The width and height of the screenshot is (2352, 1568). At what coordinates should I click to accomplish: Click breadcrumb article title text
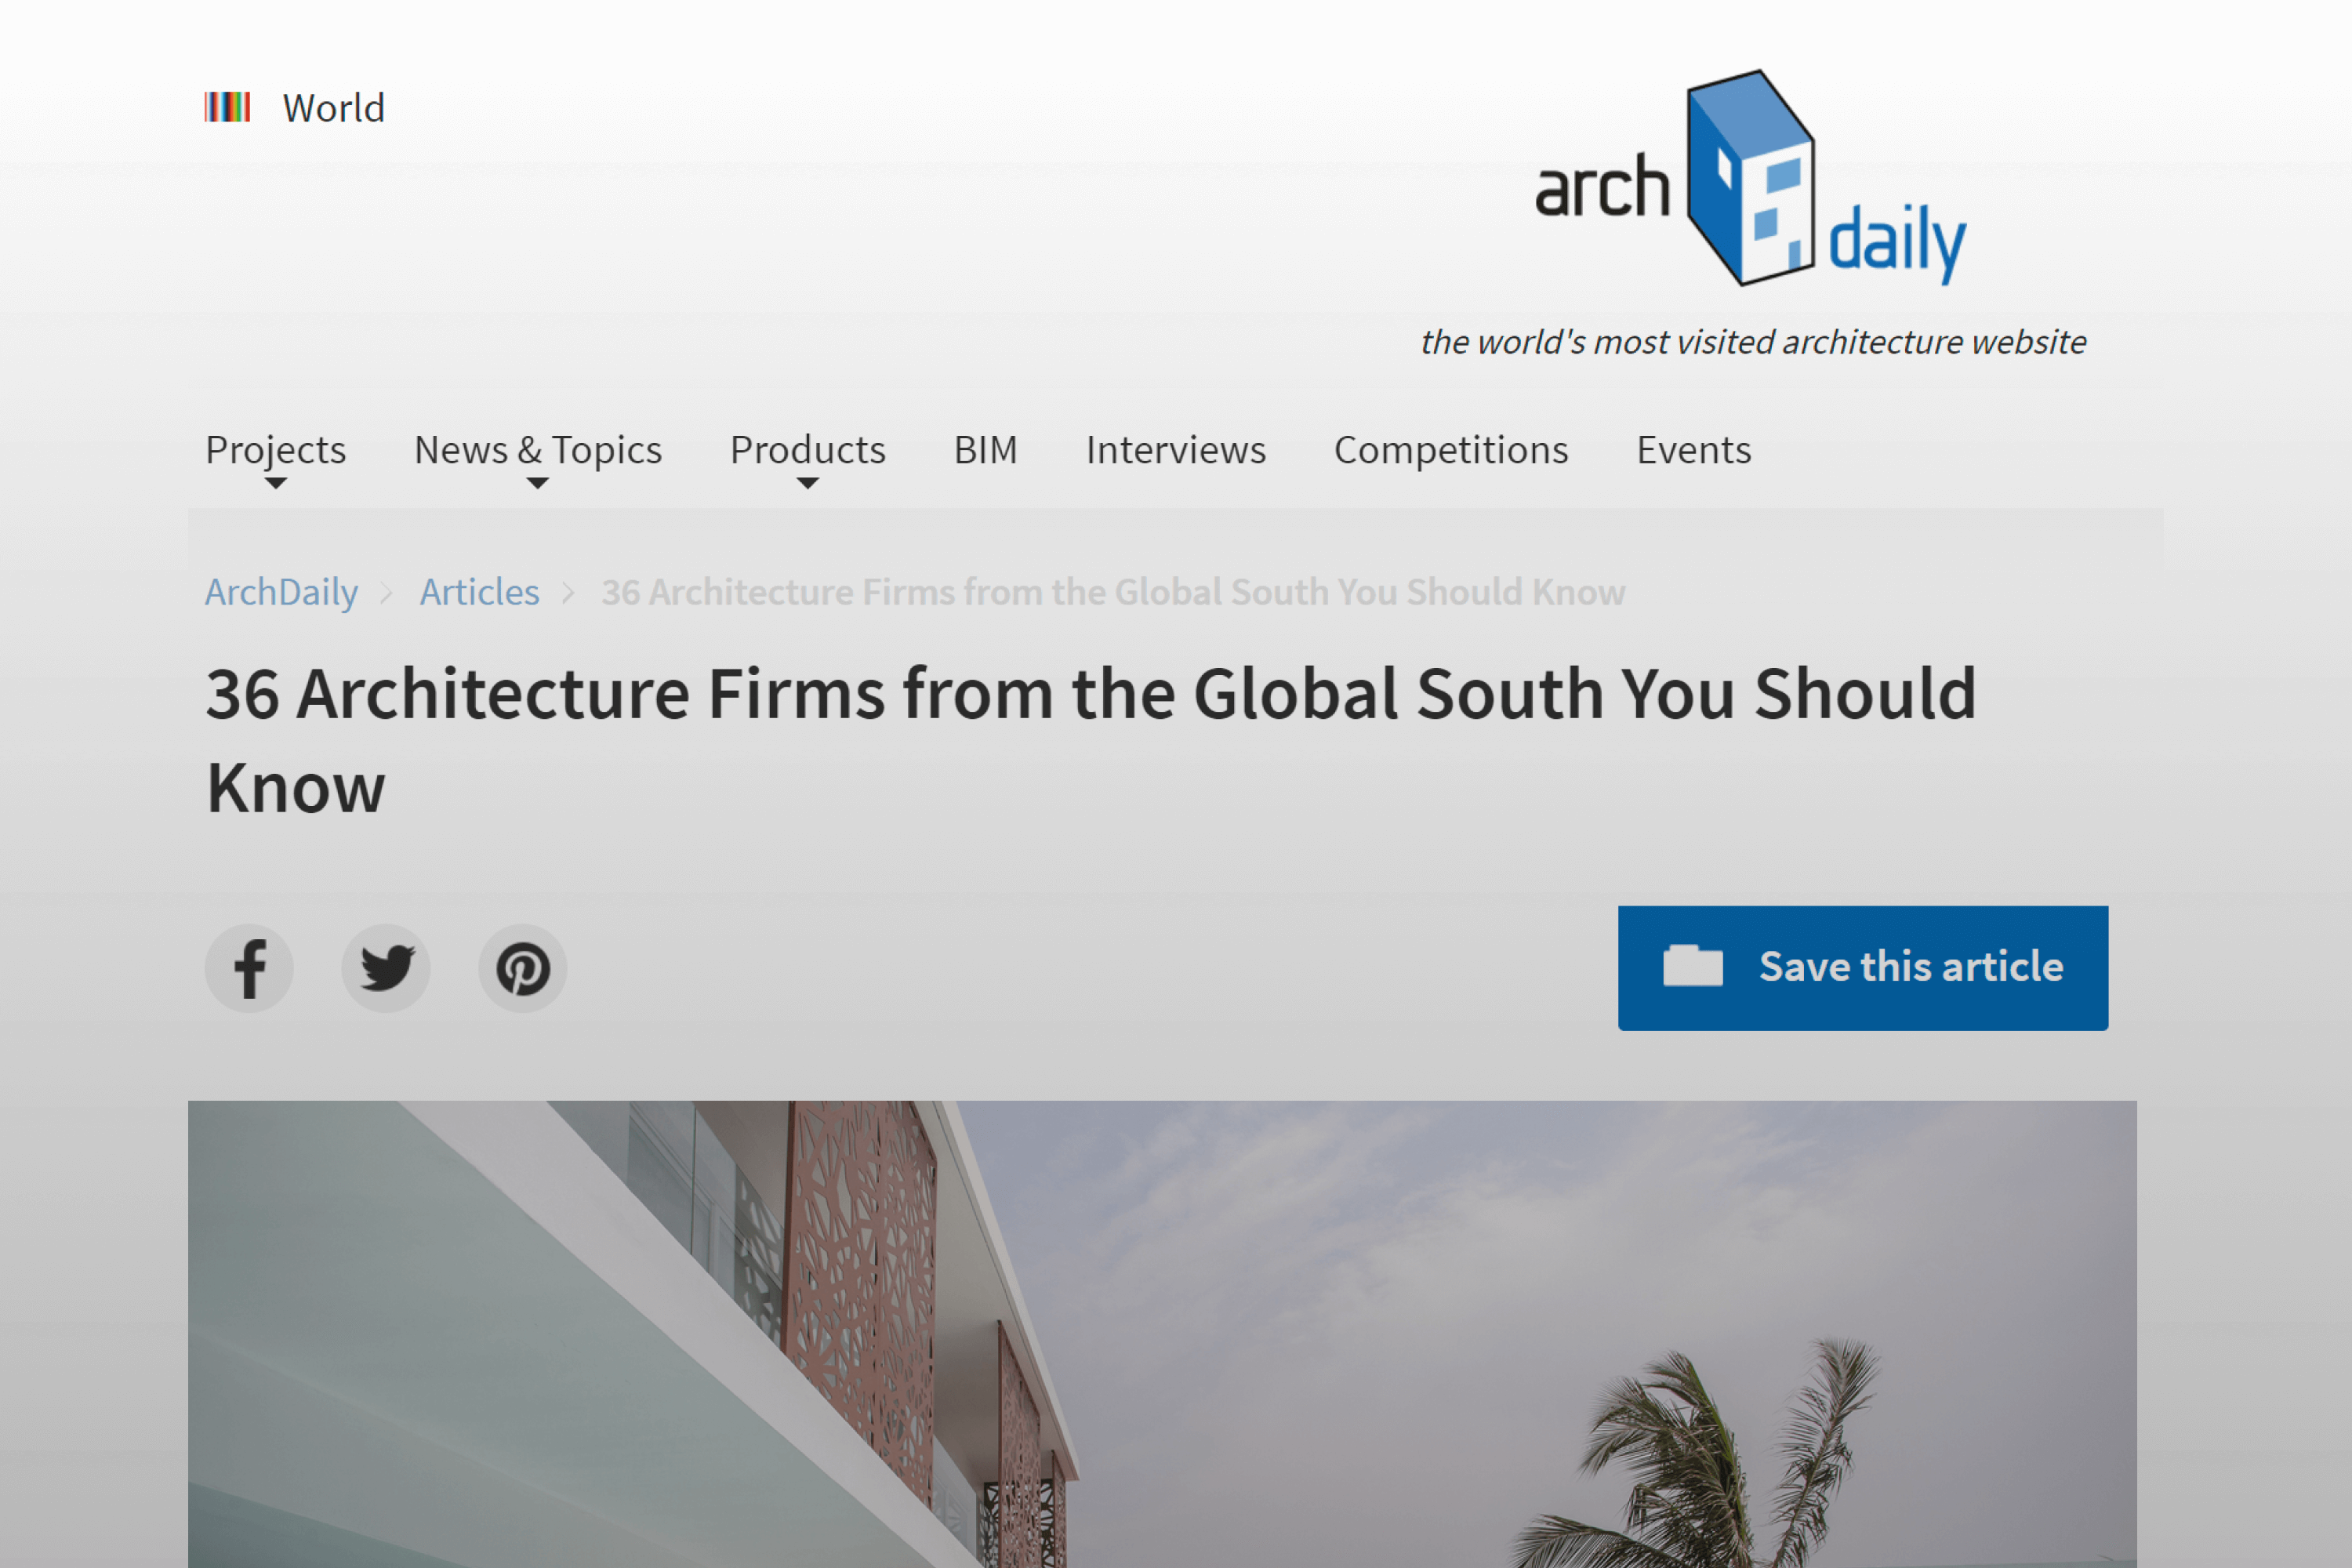tap(1112, 592)
